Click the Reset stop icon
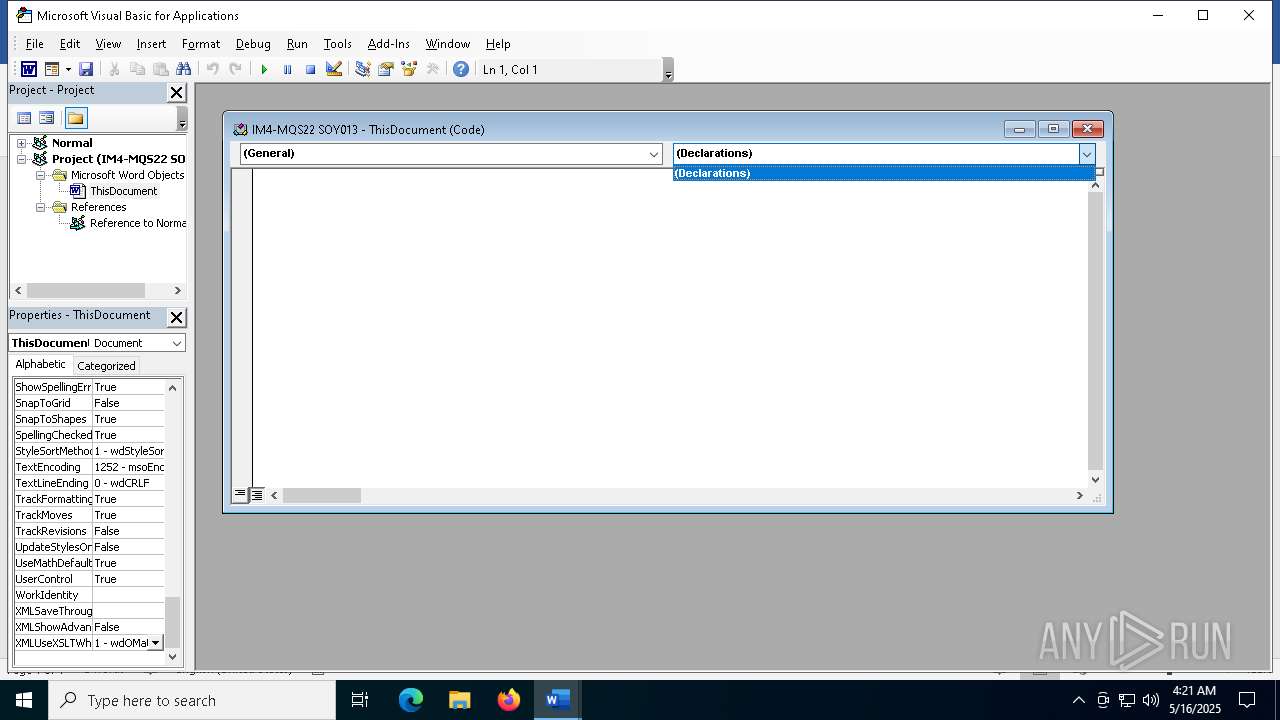This screenshot has width=1280, height=720. tap(310, 69)
